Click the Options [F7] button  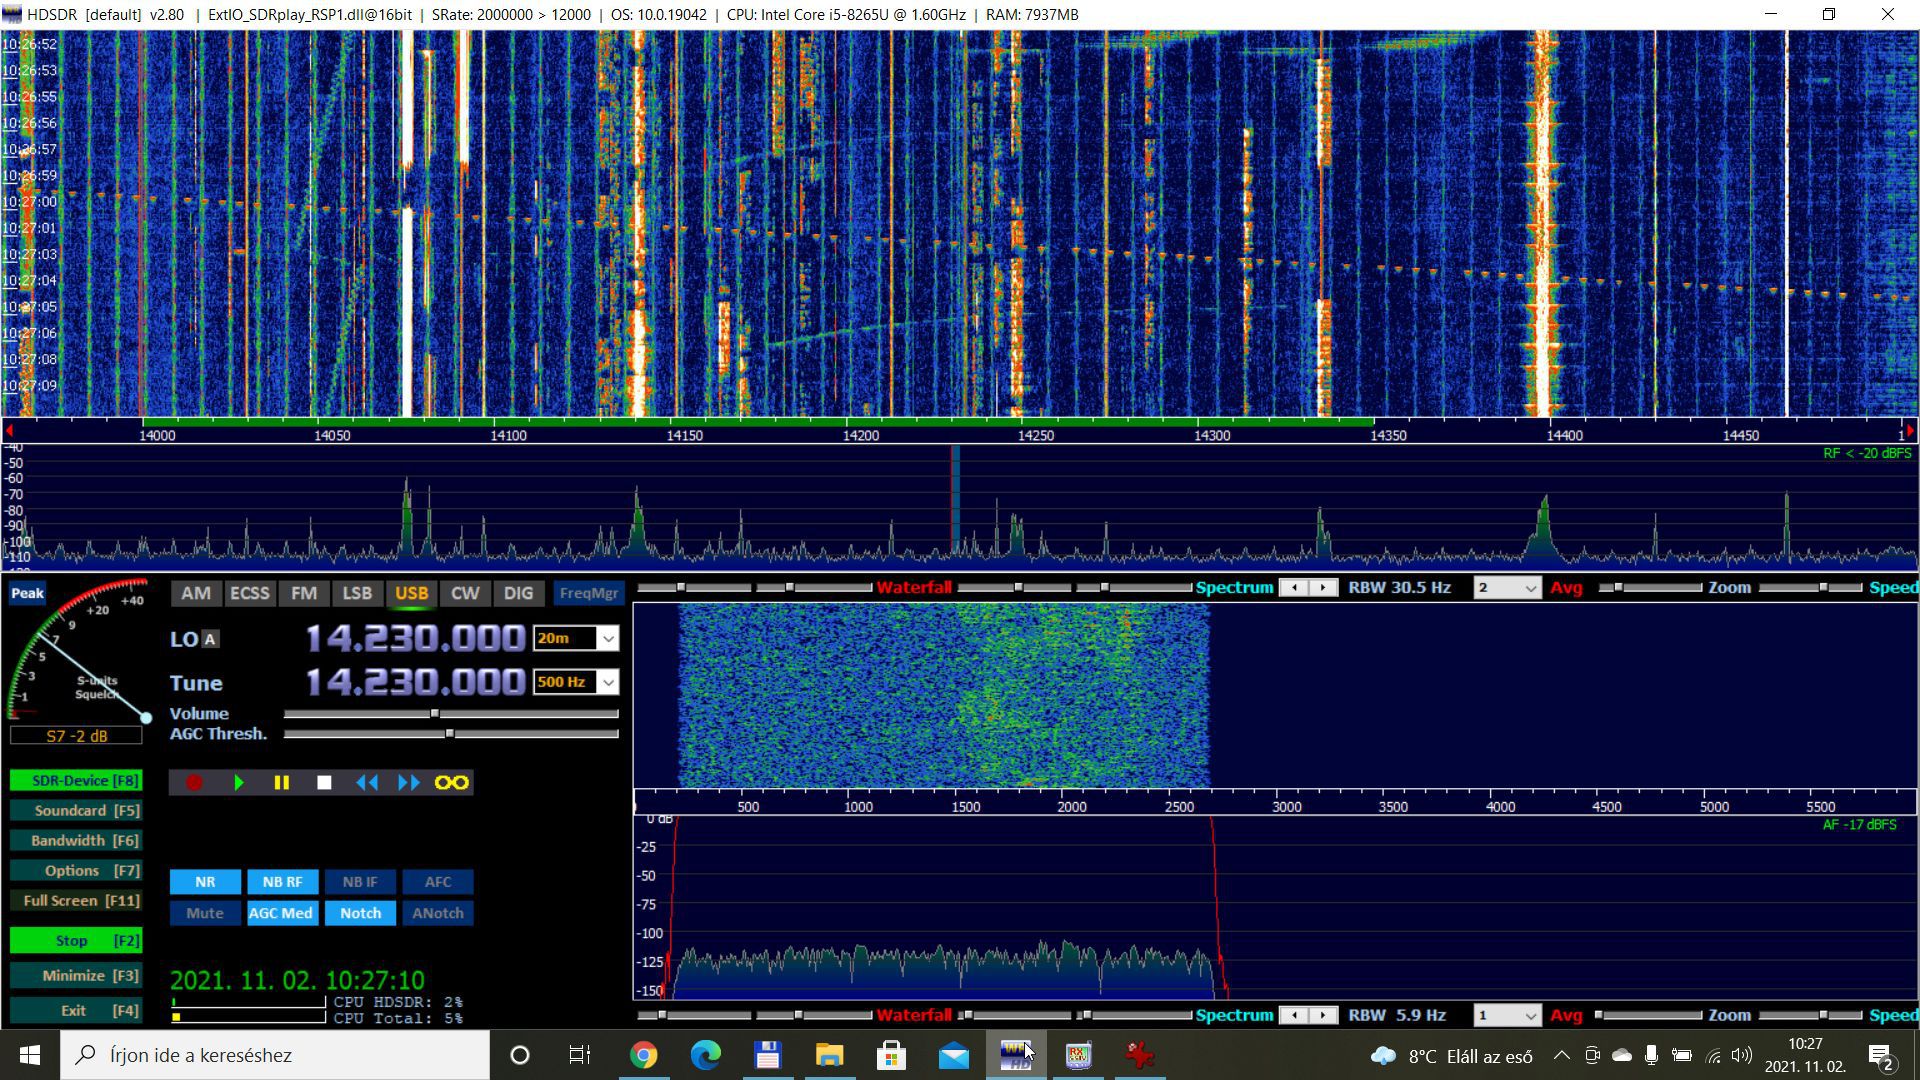click(x=76, y=871)
